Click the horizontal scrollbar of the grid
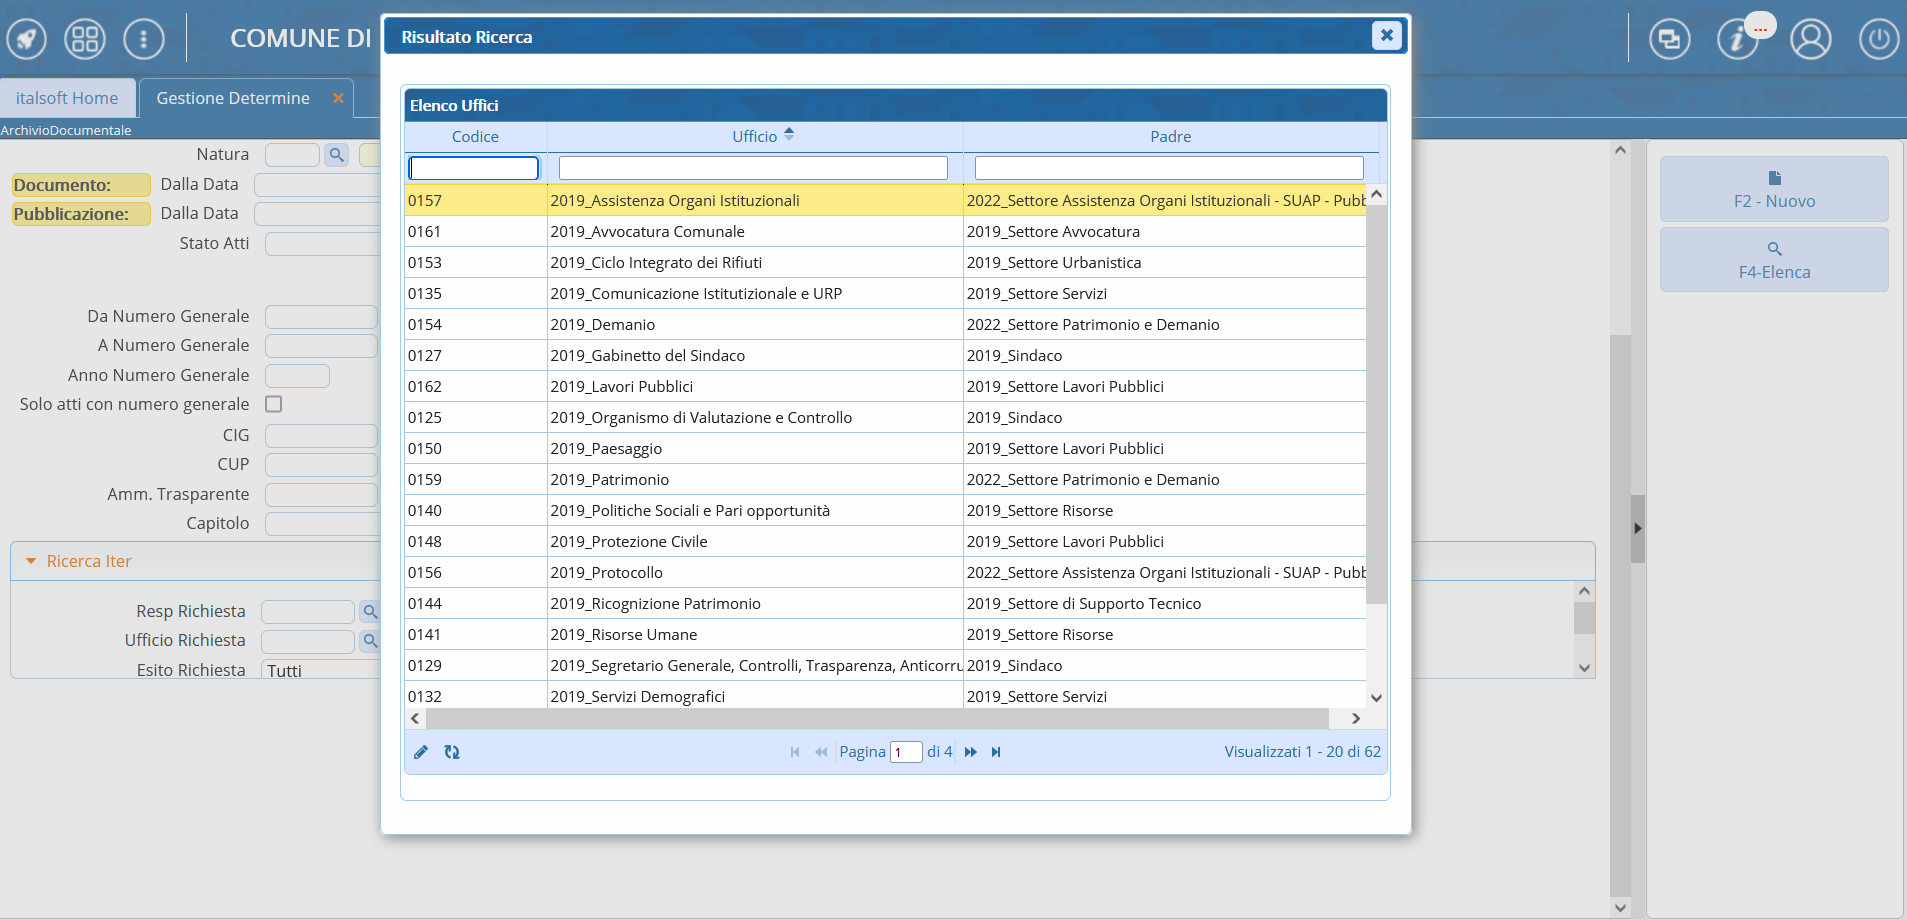Screen dimensions: 1907x920 tap(876, 718)
